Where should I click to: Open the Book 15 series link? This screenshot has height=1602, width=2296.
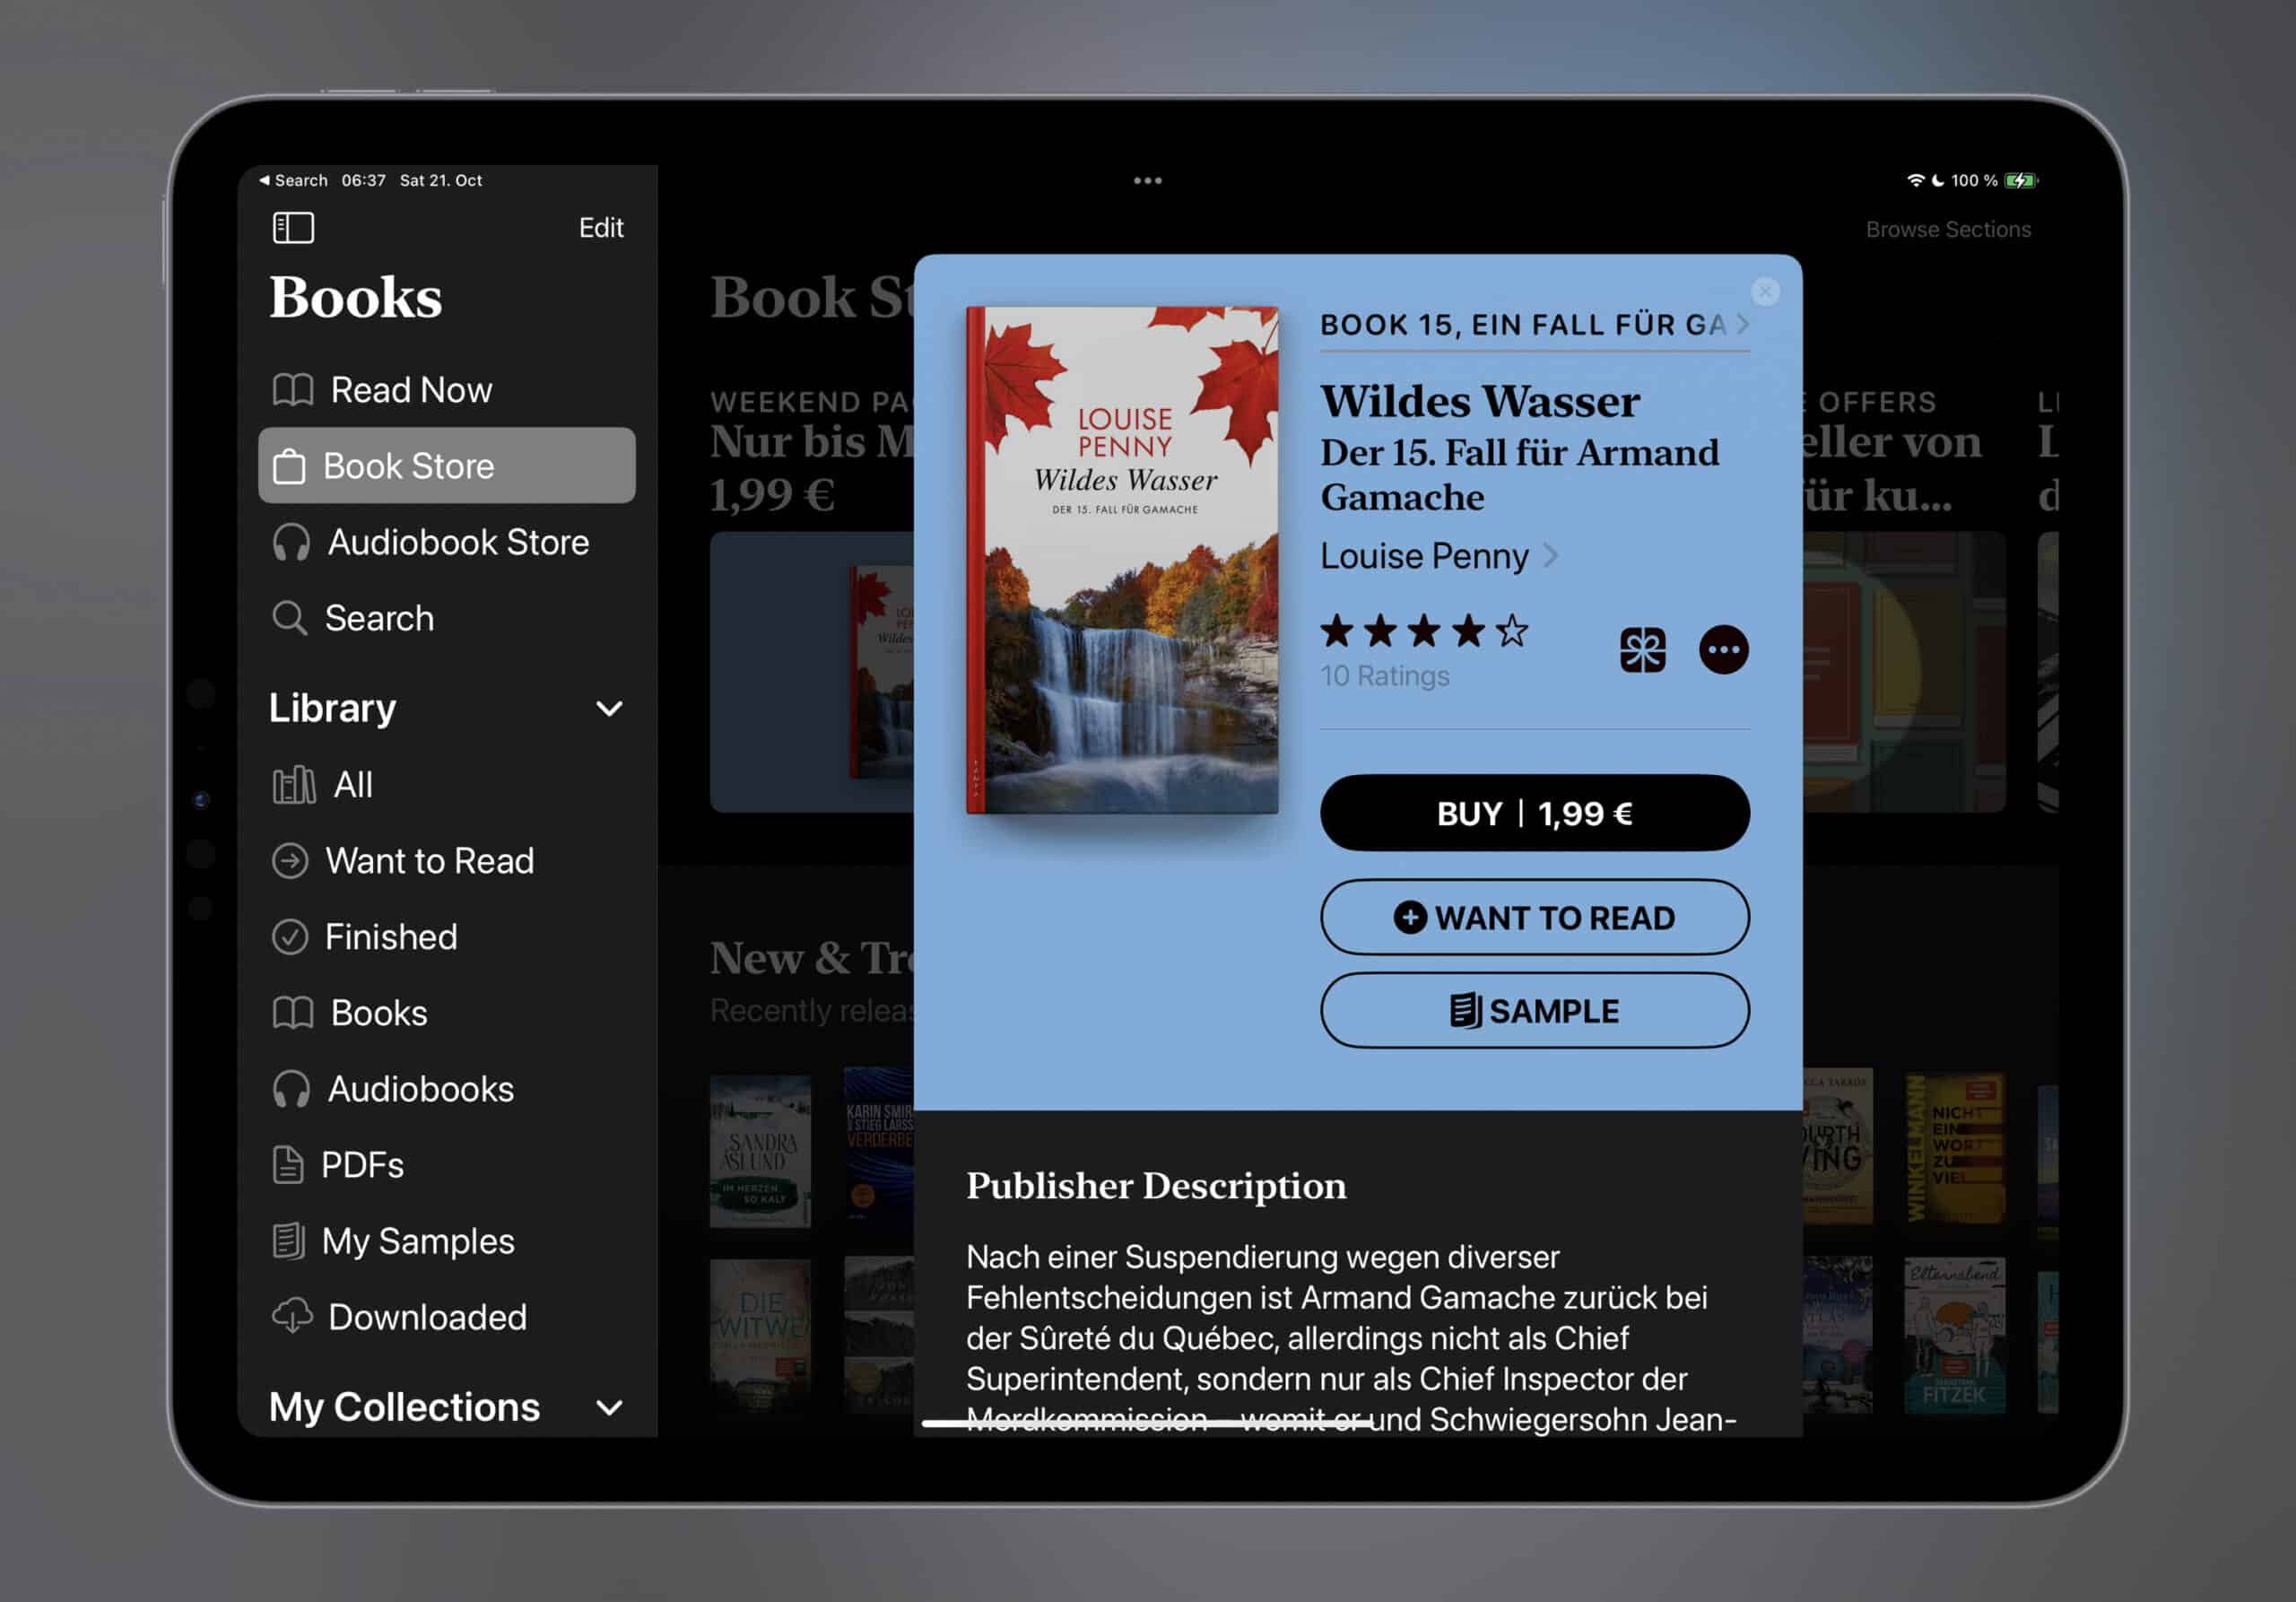tap(1535, 325)
